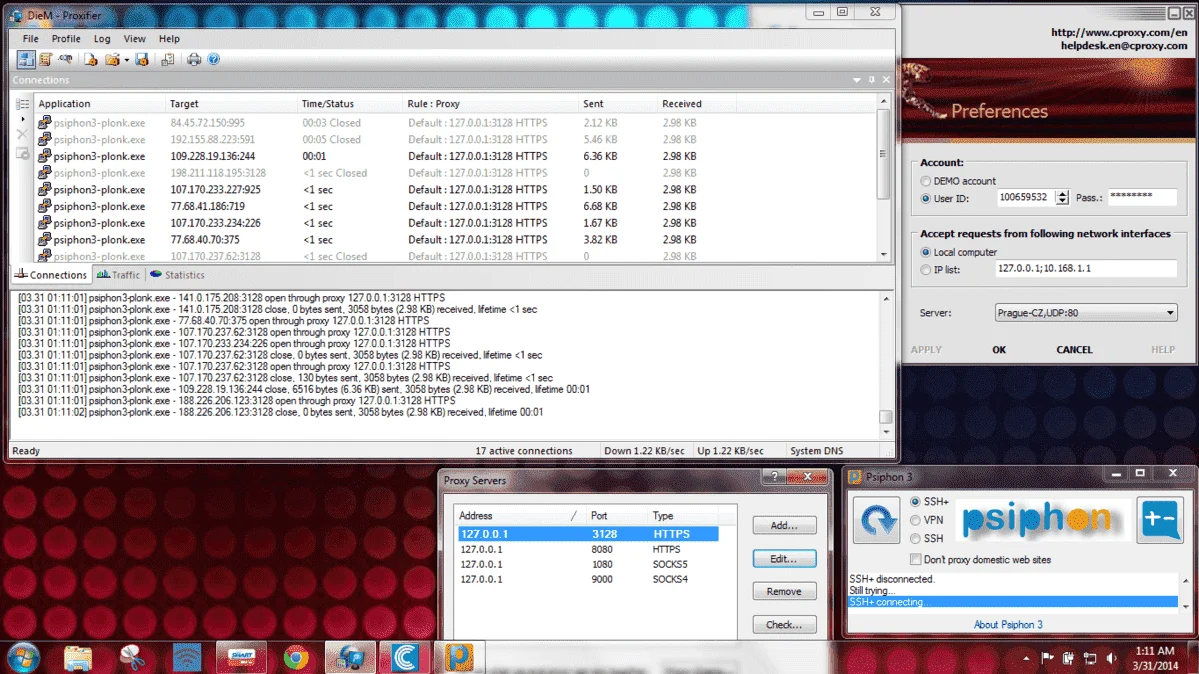Open Google Chrome from the taskbar
This screenshot has height=674, width=1199.
point(296,657)
